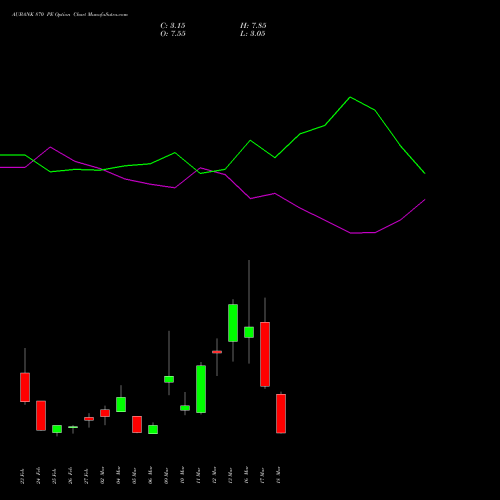
Task: Select the close value C: 3.15
Action: 173,26
